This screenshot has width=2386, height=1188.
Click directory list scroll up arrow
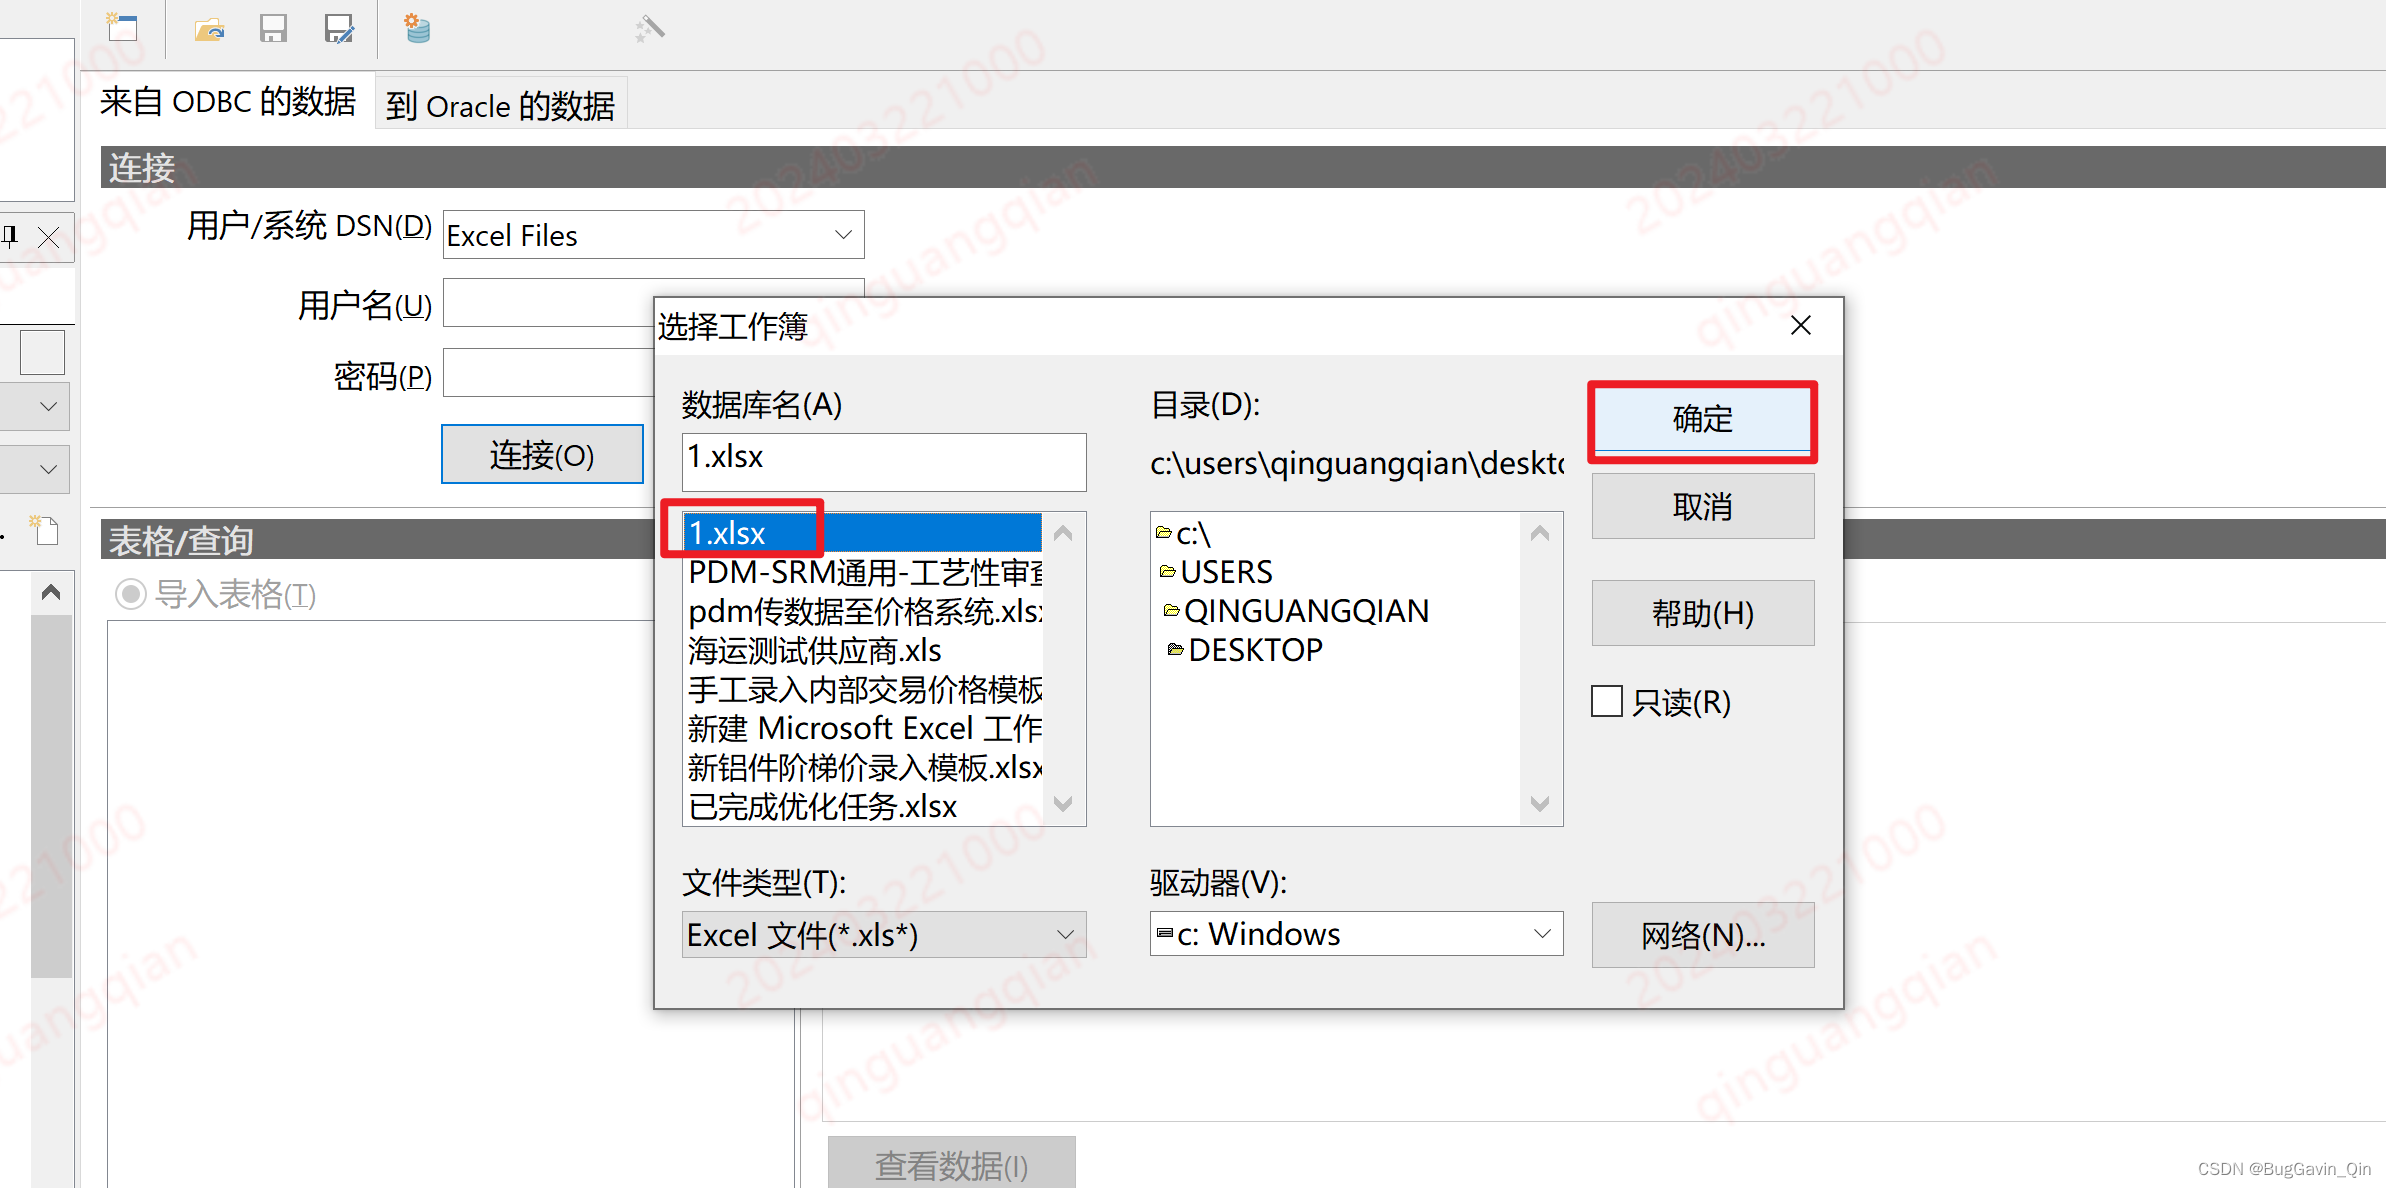1540,533
